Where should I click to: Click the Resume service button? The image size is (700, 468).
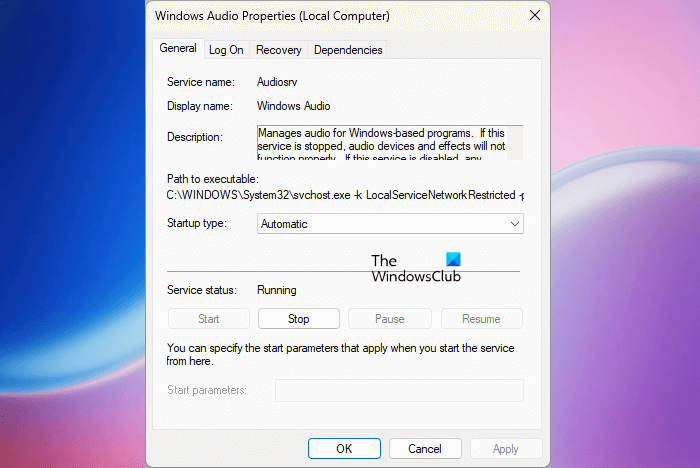480,319
